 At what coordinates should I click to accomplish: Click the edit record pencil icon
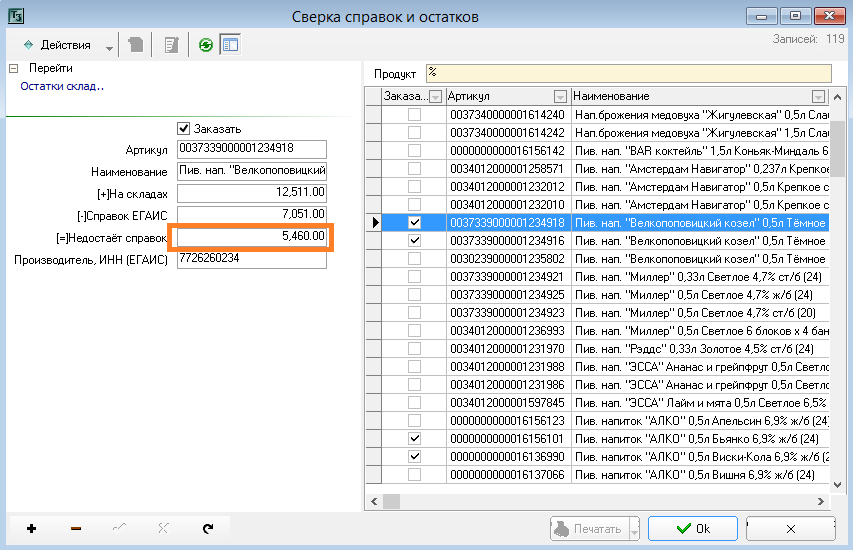coord(119,528)
